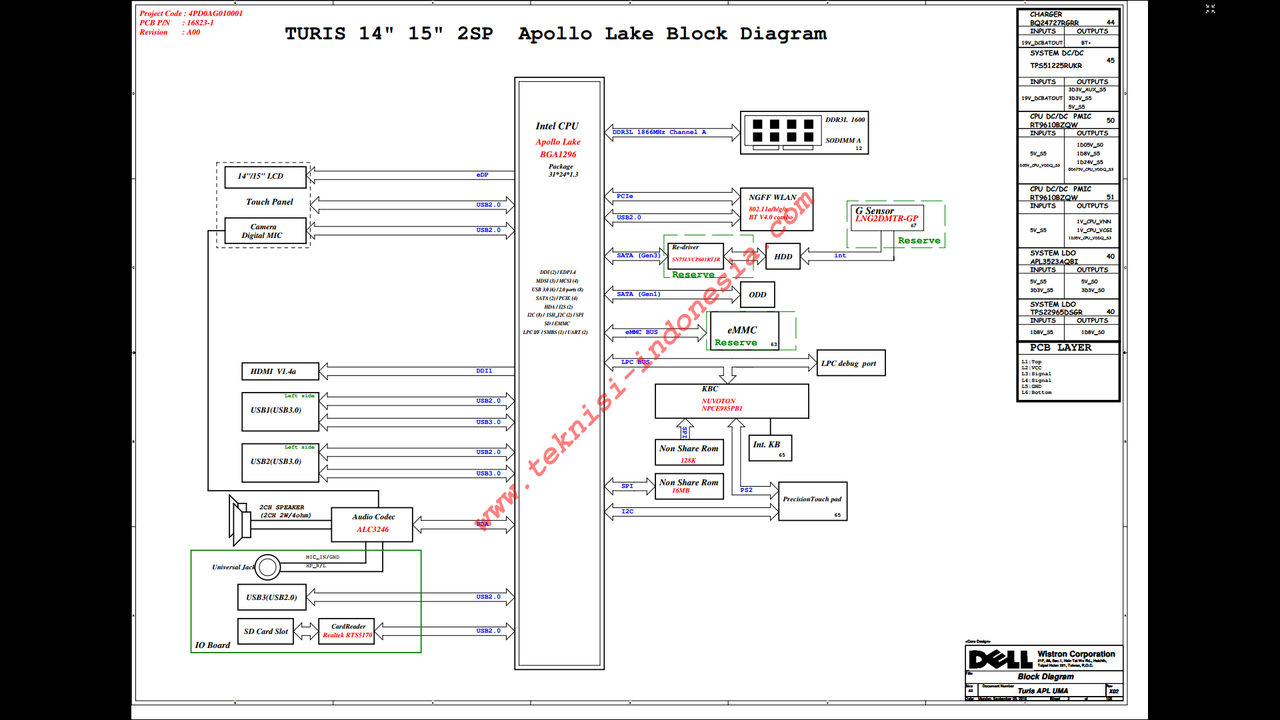Image resolution: width=1280 pixels, height=720 pixels.
Task: Click the Universal Jack circle symbol
Action: click(x=267, y=567)
